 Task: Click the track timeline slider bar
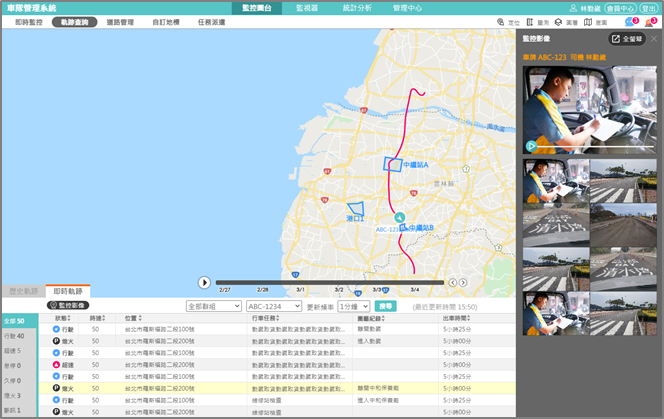click(330, 282)
